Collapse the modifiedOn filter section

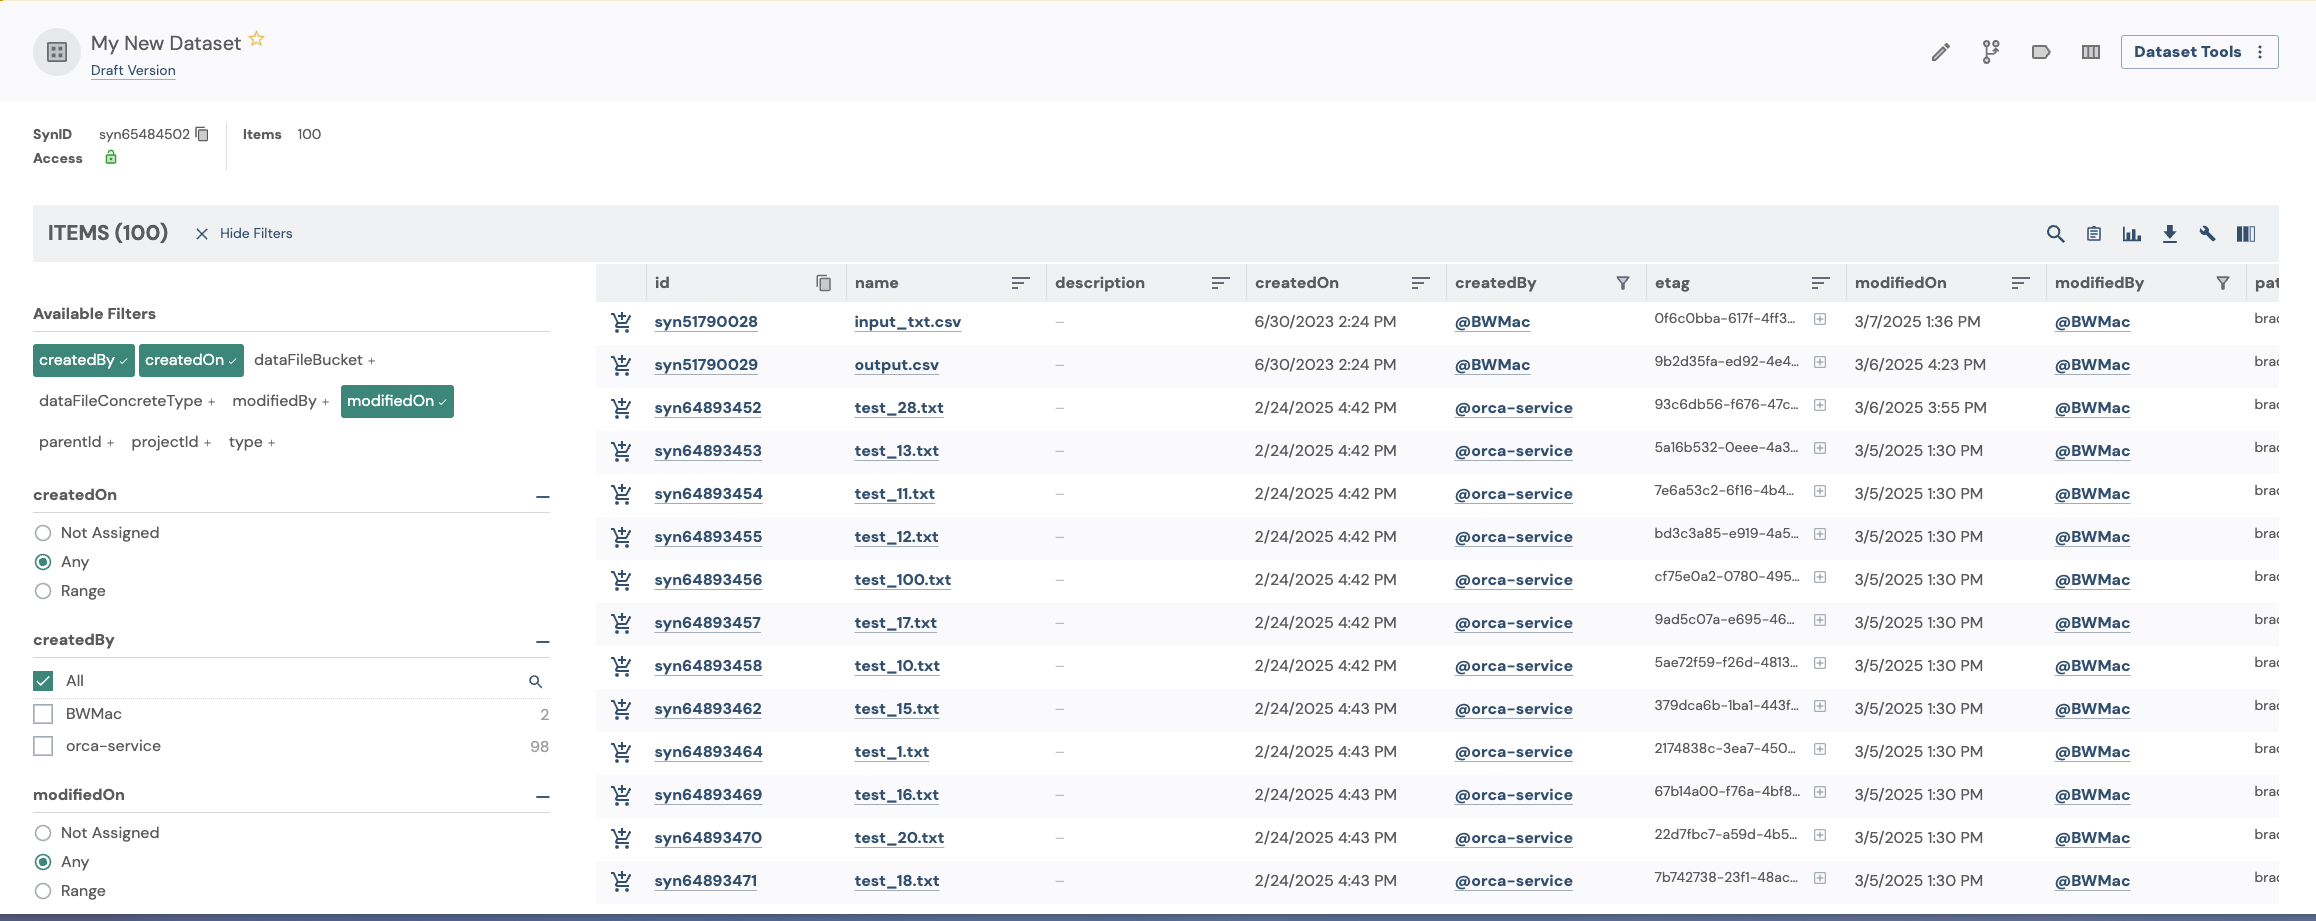tap(542, 797)
